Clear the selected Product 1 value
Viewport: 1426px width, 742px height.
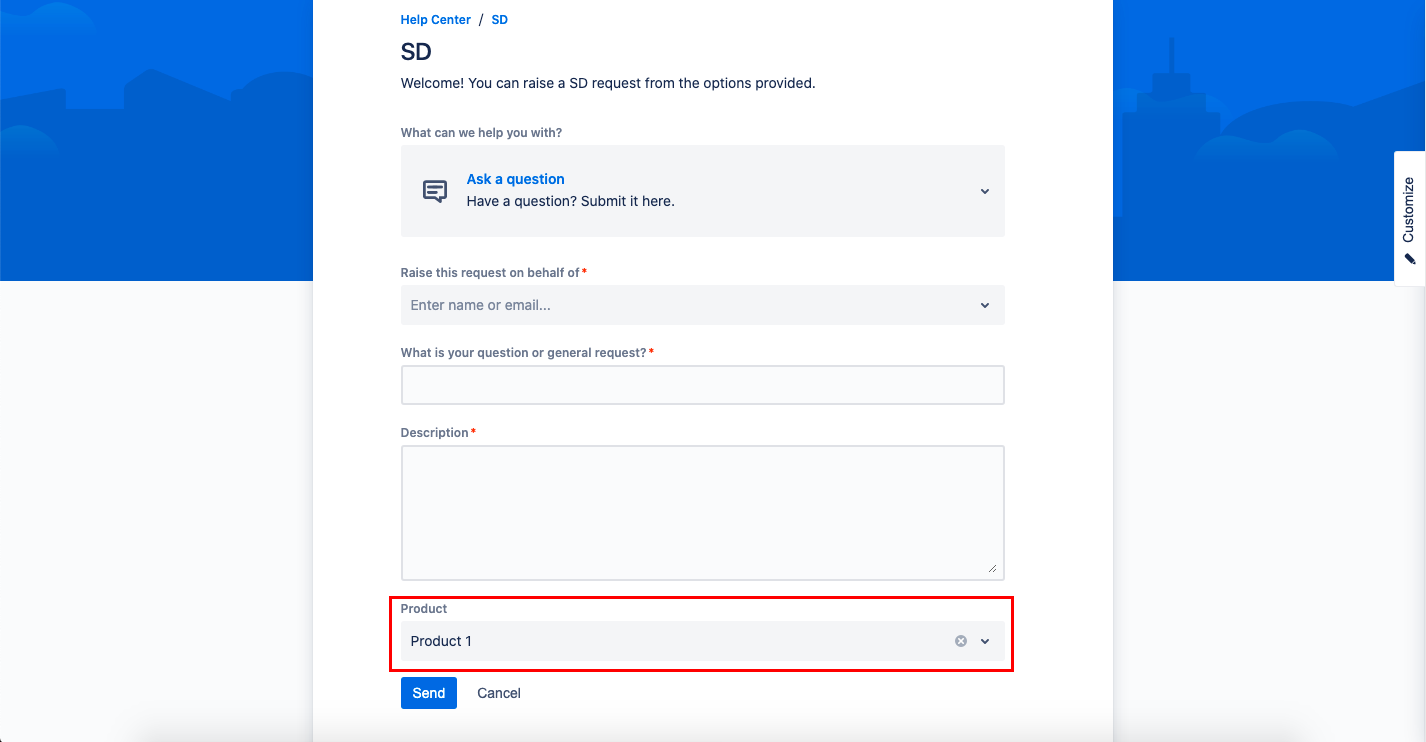pyautogui.click(x=961, y=641)
